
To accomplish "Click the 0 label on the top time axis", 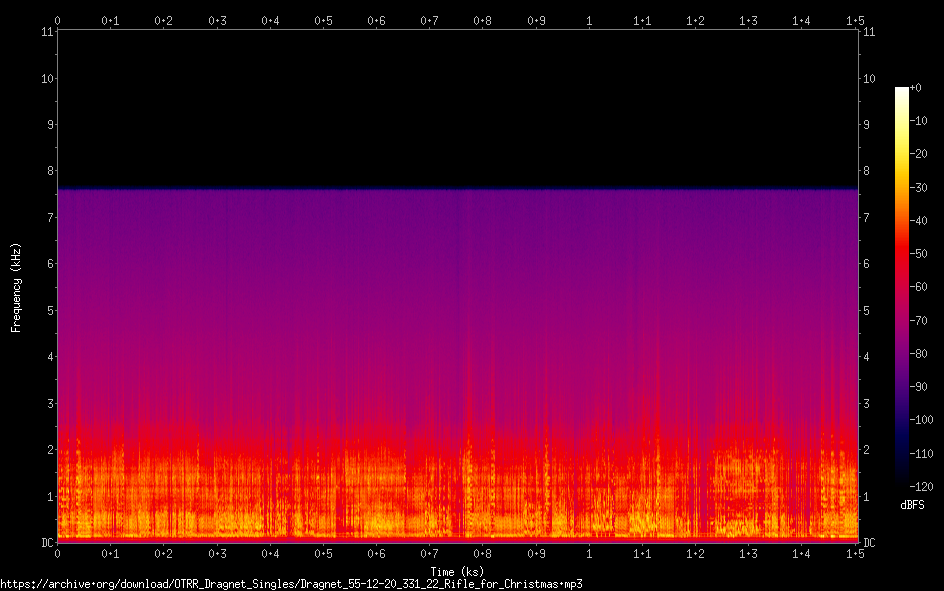I will (x=58, y=19).
